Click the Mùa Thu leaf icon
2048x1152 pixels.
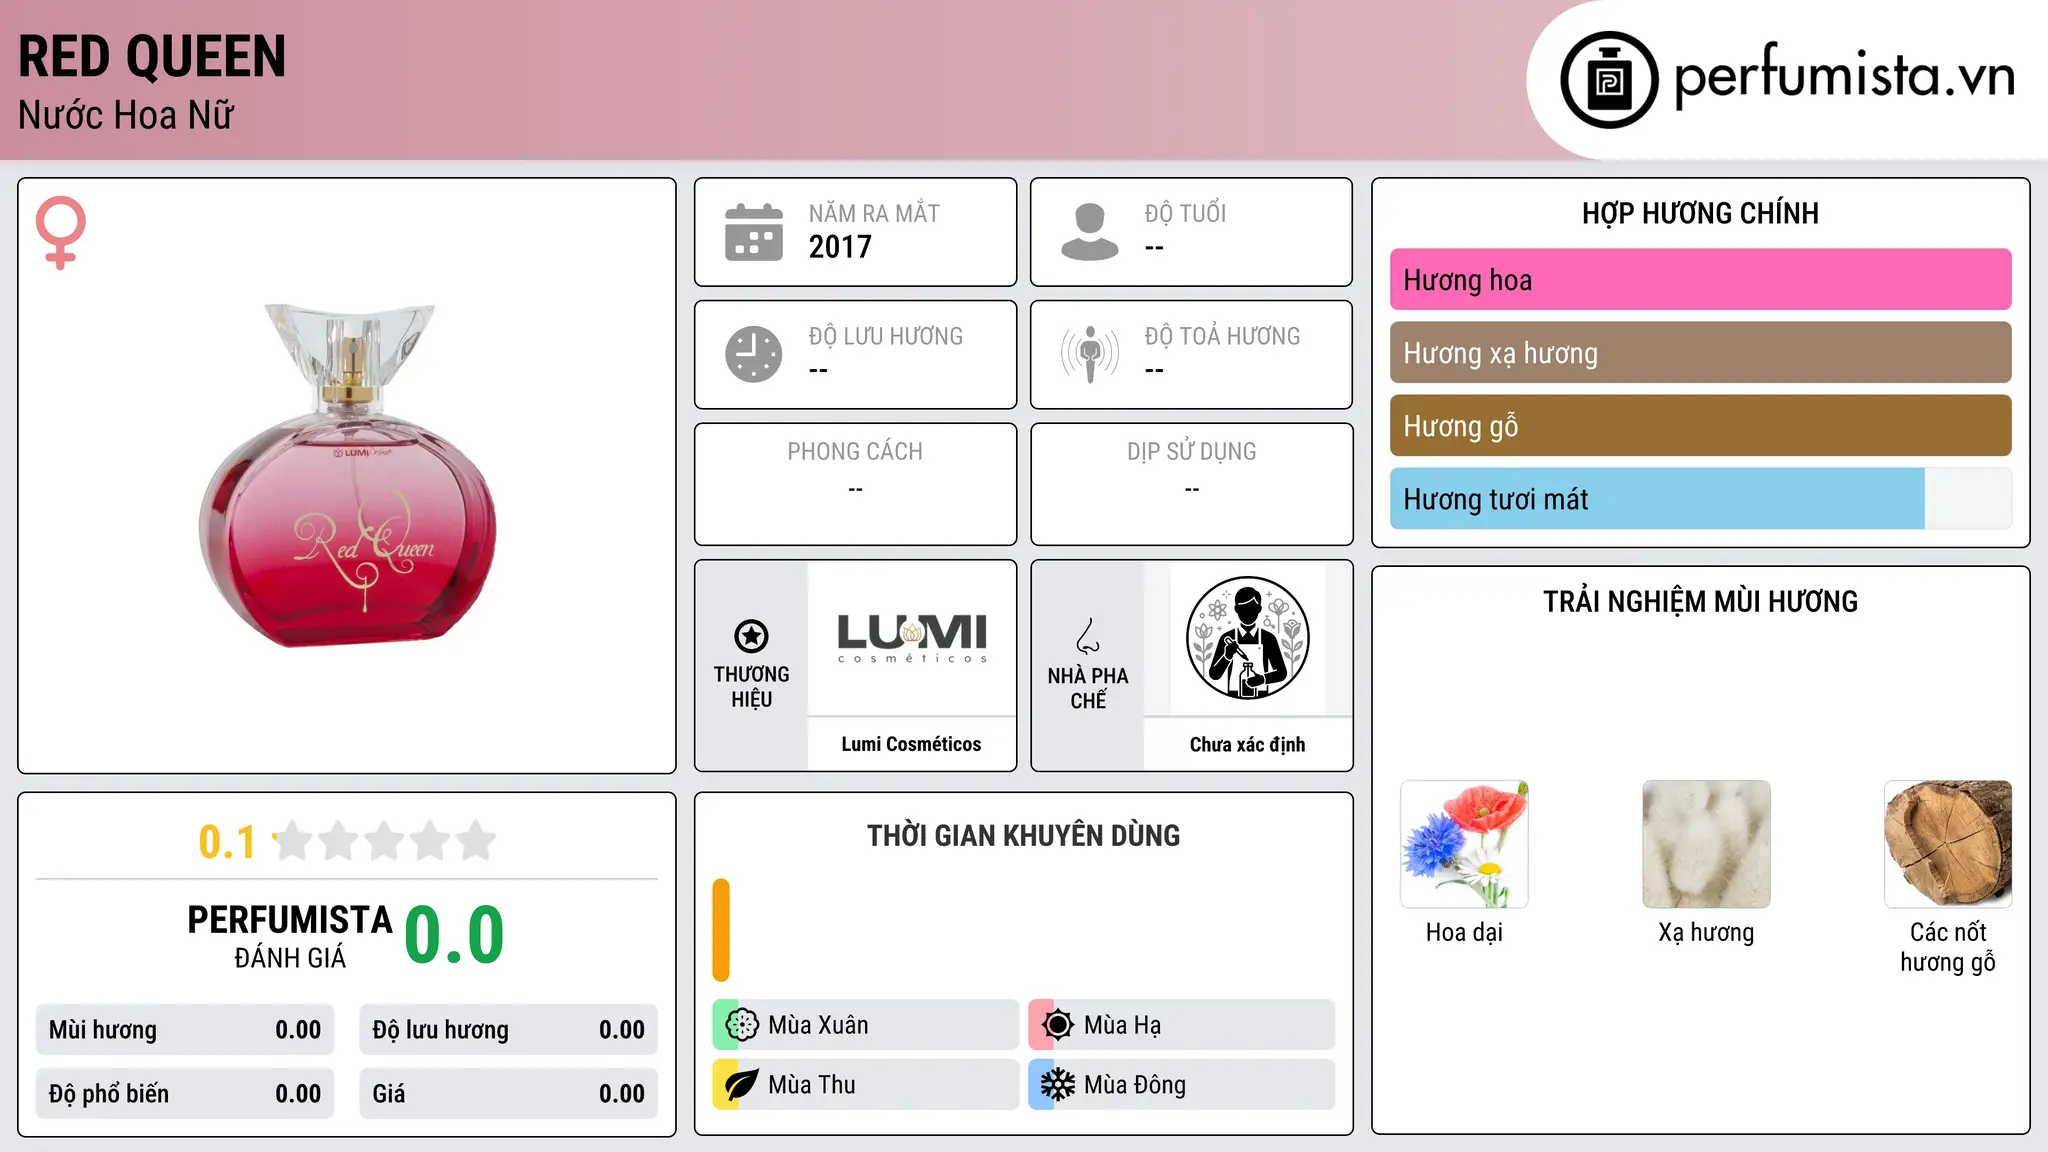click(x=742, y=1085)
